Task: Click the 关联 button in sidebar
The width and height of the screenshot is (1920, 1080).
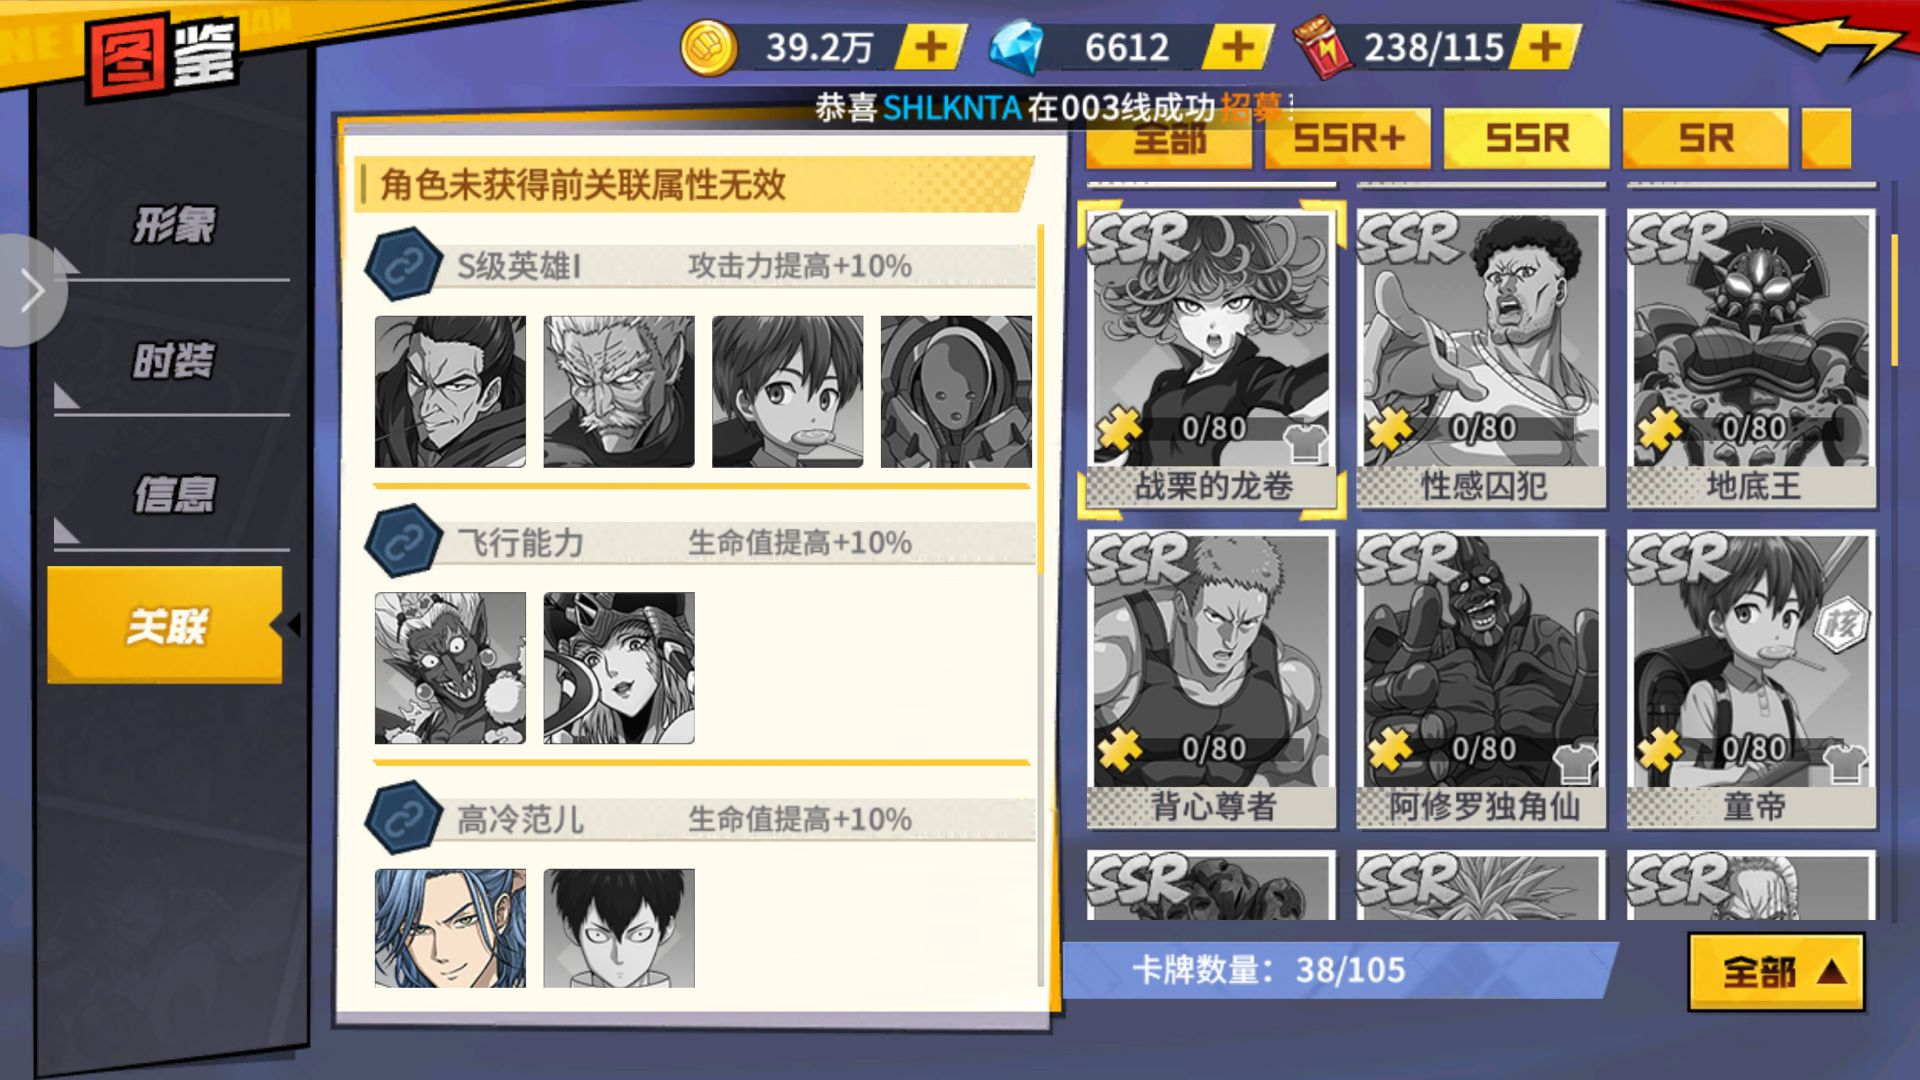Action: [166, 626]
